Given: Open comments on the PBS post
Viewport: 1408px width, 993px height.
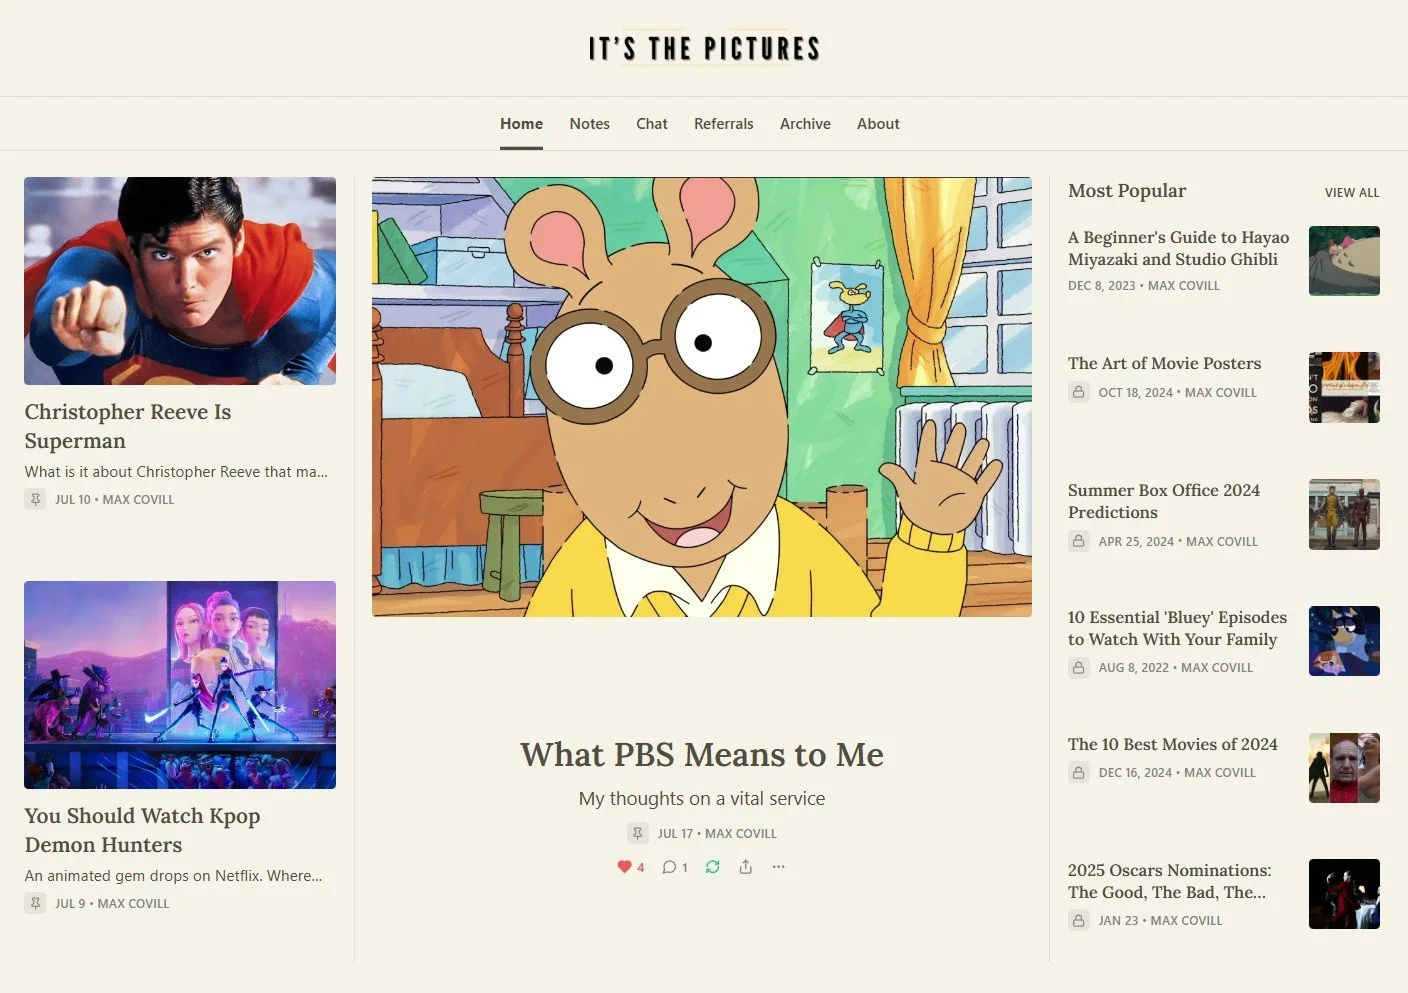Looking at the screenshot, I should click(675, 867).
